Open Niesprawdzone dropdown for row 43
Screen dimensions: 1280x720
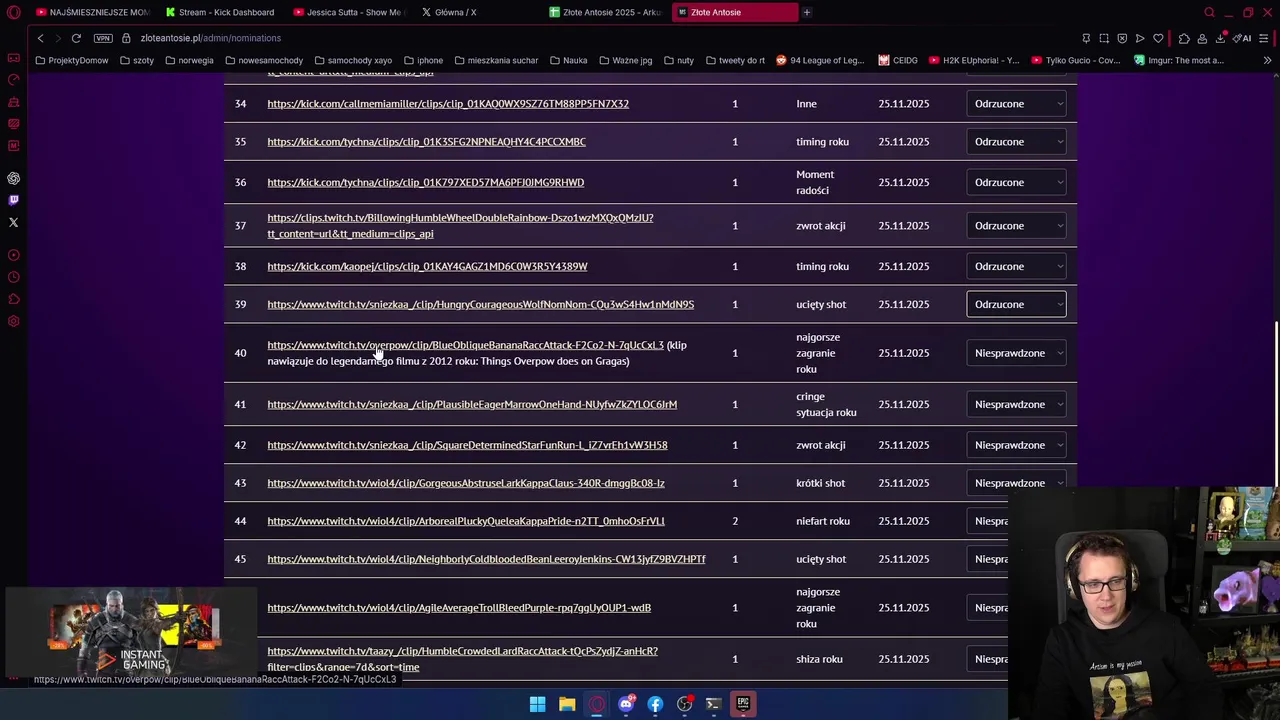(x=1016, y=483)
